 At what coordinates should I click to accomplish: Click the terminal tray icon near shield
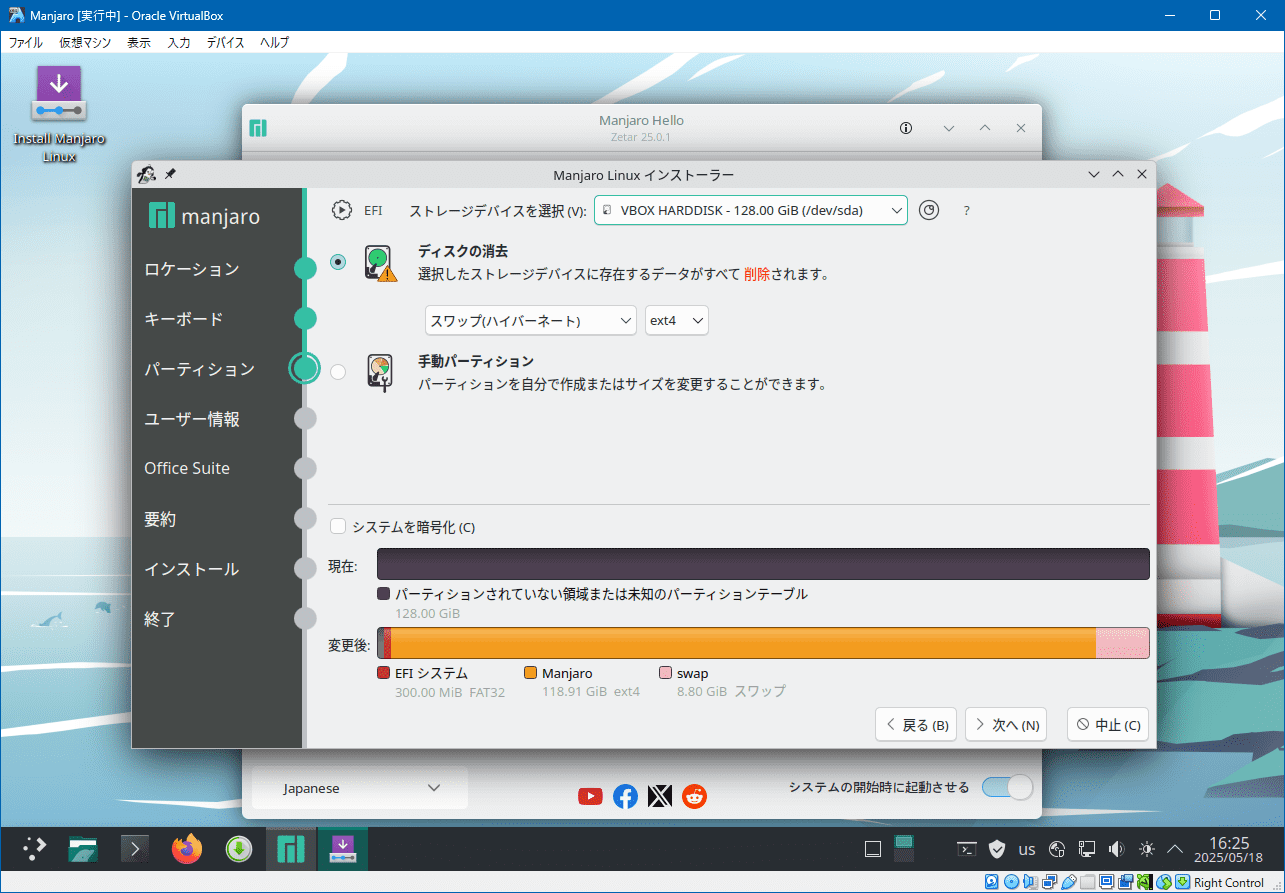[966, 849]
